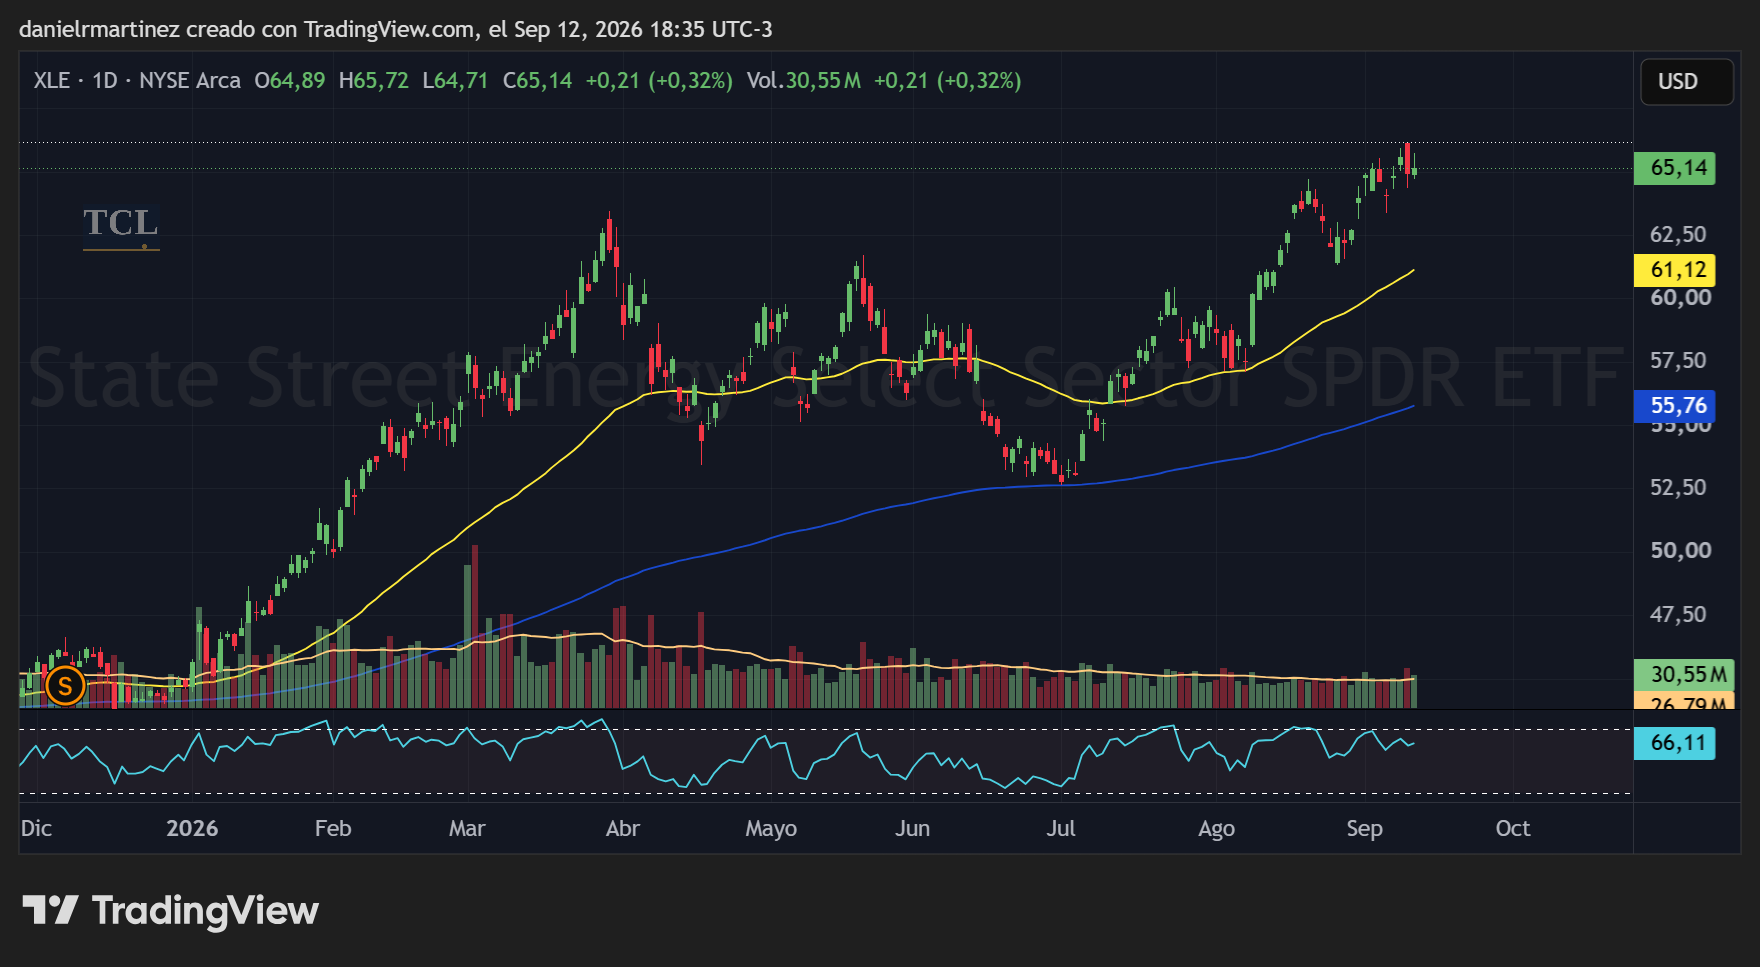The height and width of the screenshot is (967, 1760).
Task: Open the USD currency selector
Action: [x=1687, y=82]
